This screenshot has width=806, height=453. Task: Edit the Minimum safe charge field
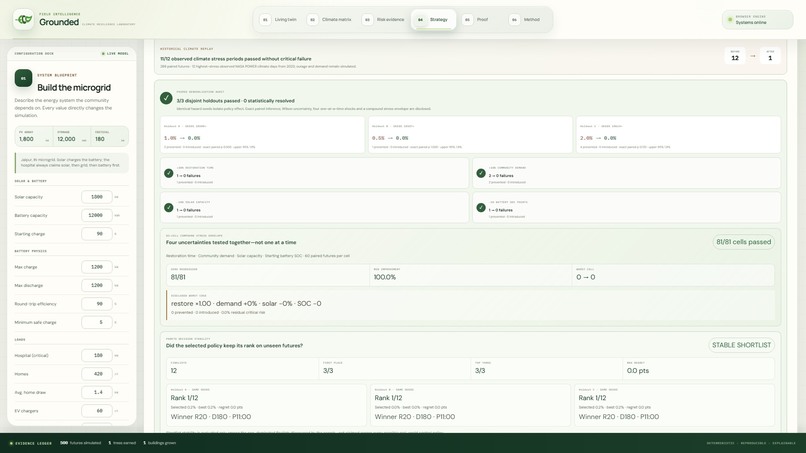click(x=97, y=322)
